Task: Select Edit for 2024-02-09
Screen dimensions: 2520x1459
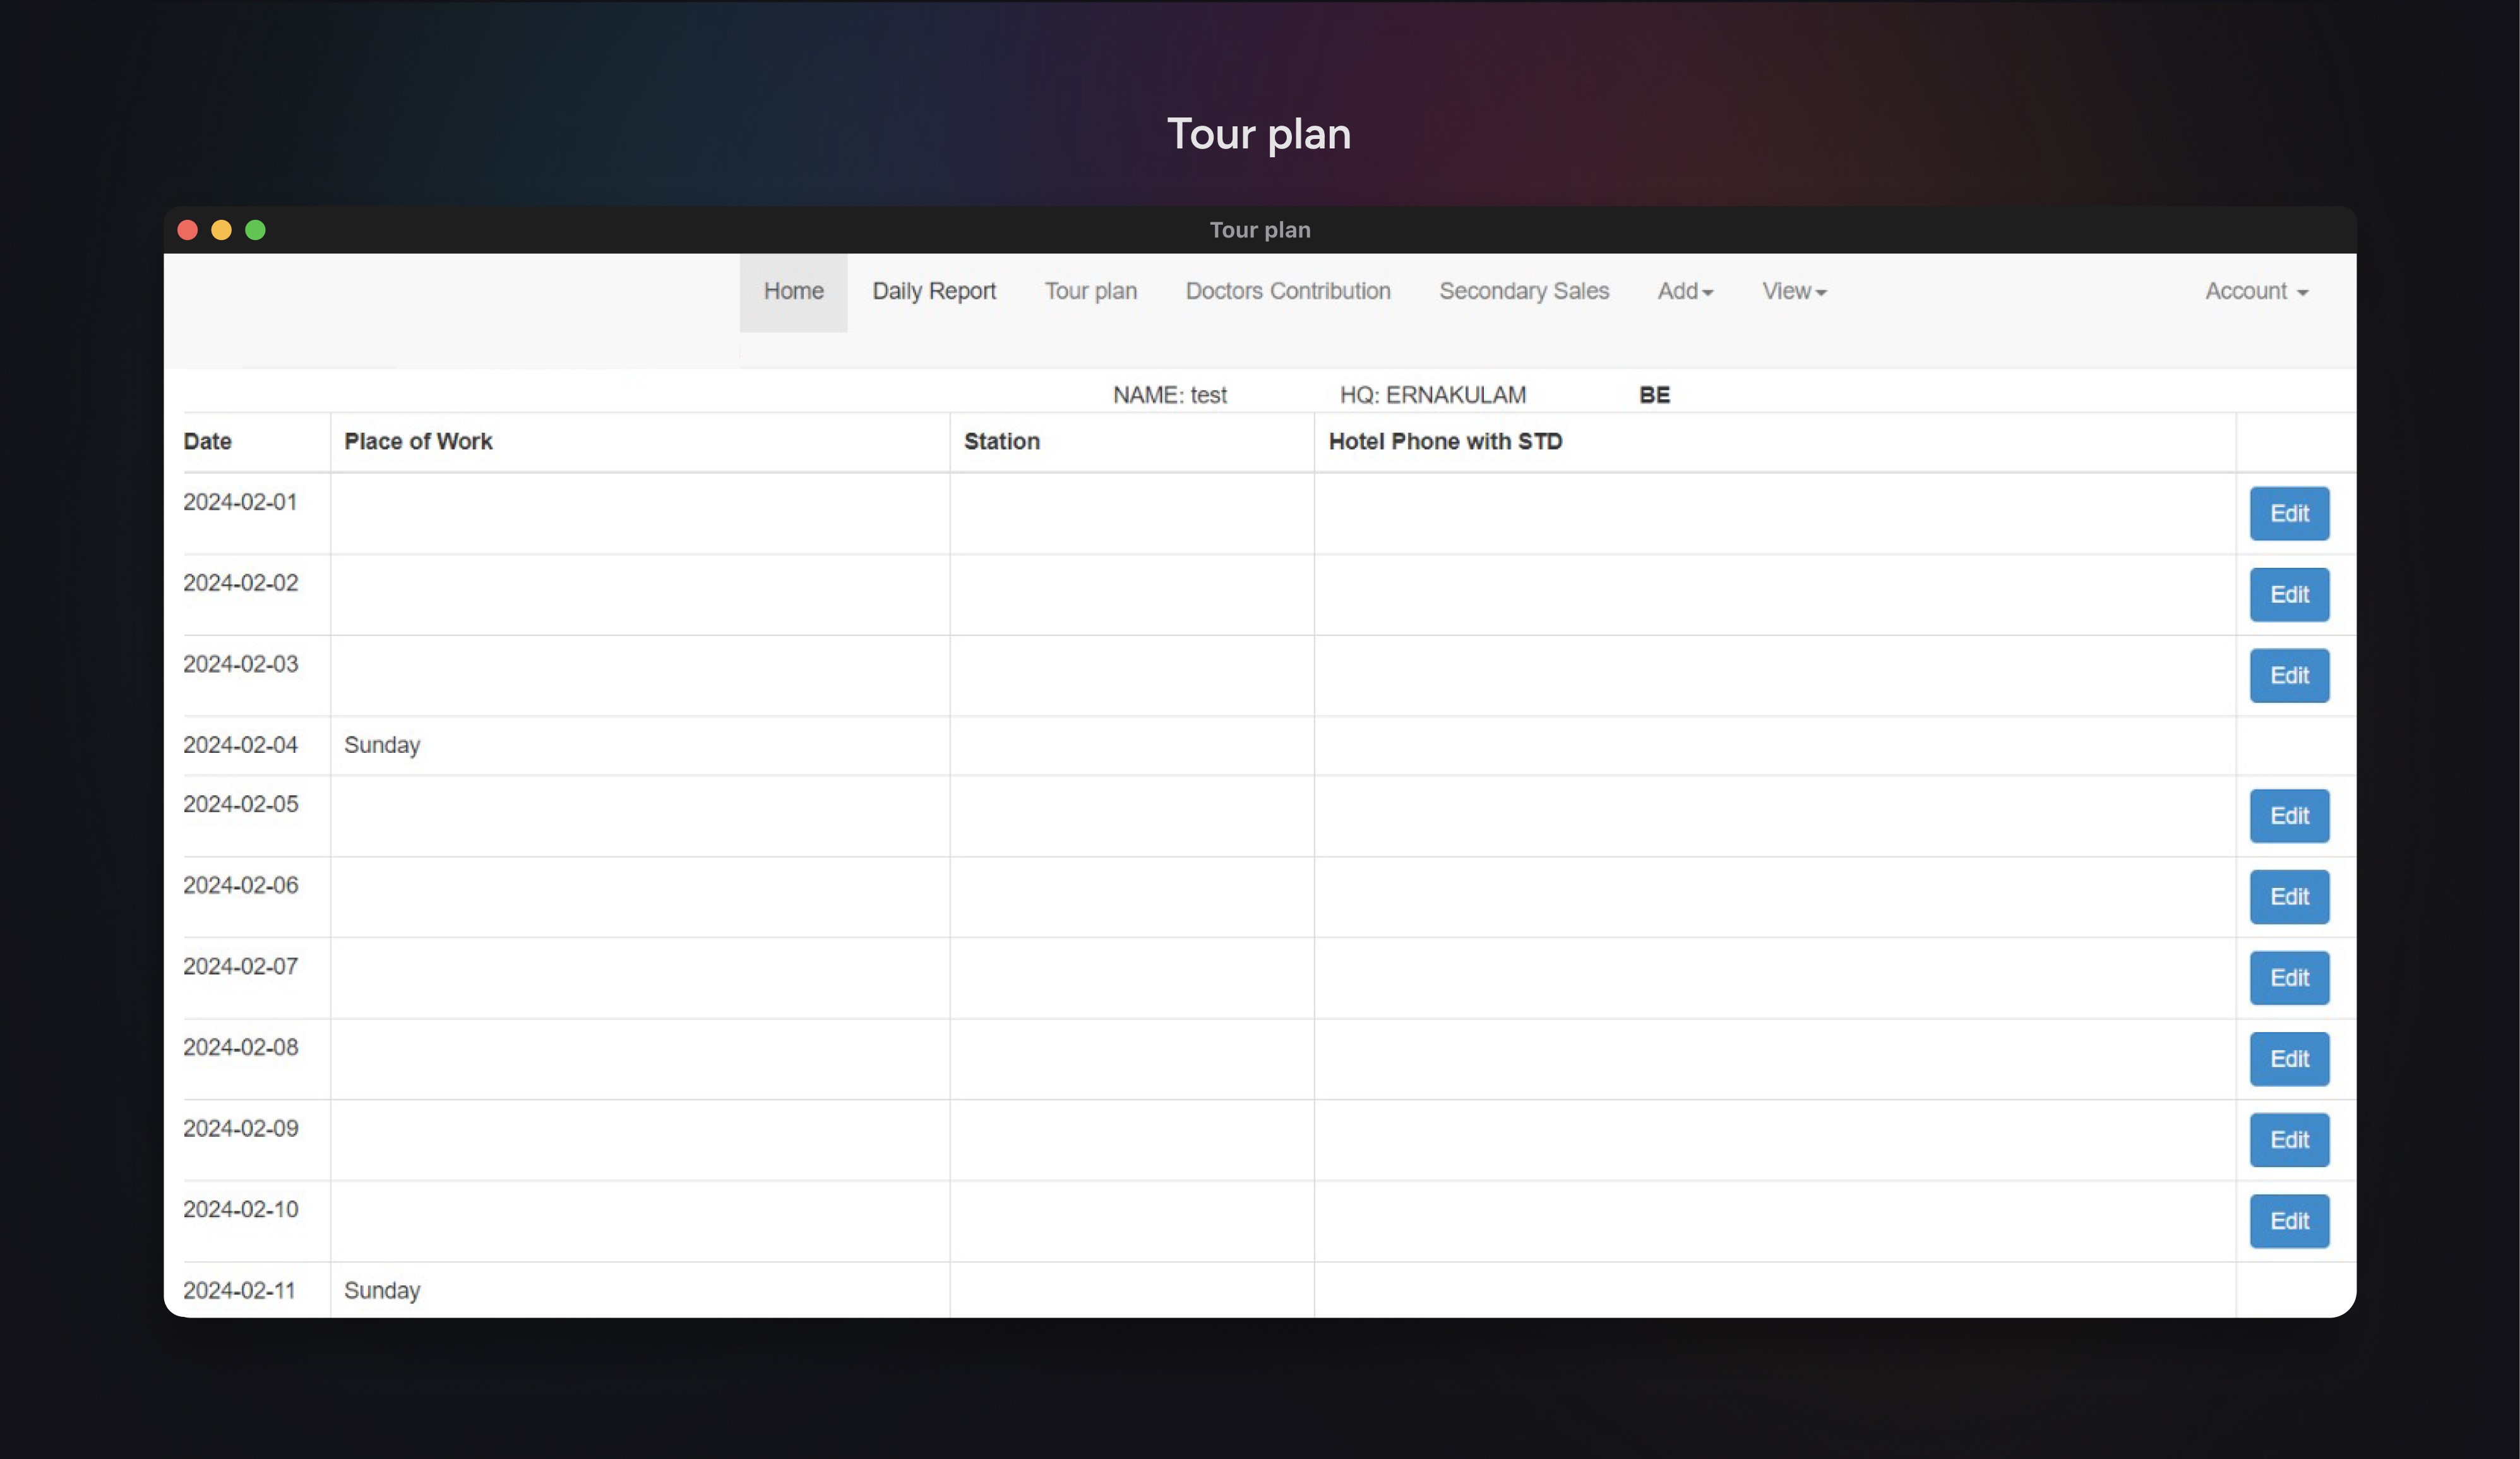Action: [x=2288, y=1140]
